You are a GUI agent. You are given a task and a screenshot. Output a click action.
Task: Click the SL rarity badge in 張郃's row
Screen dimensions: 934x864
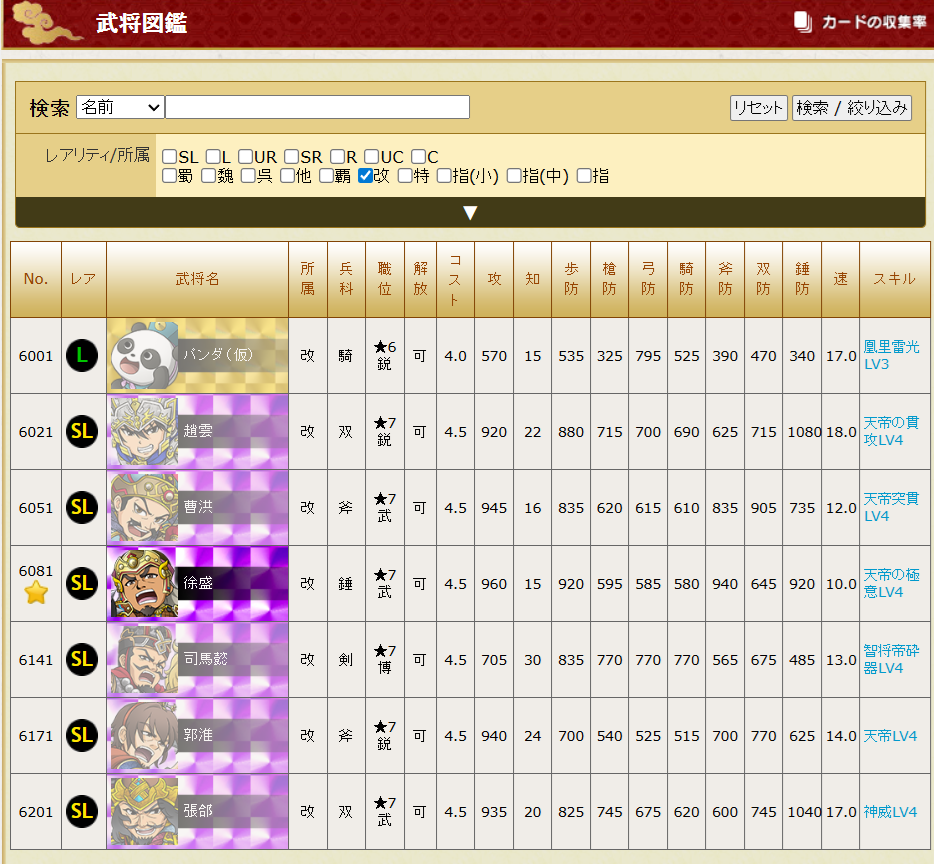coord(82,811)
